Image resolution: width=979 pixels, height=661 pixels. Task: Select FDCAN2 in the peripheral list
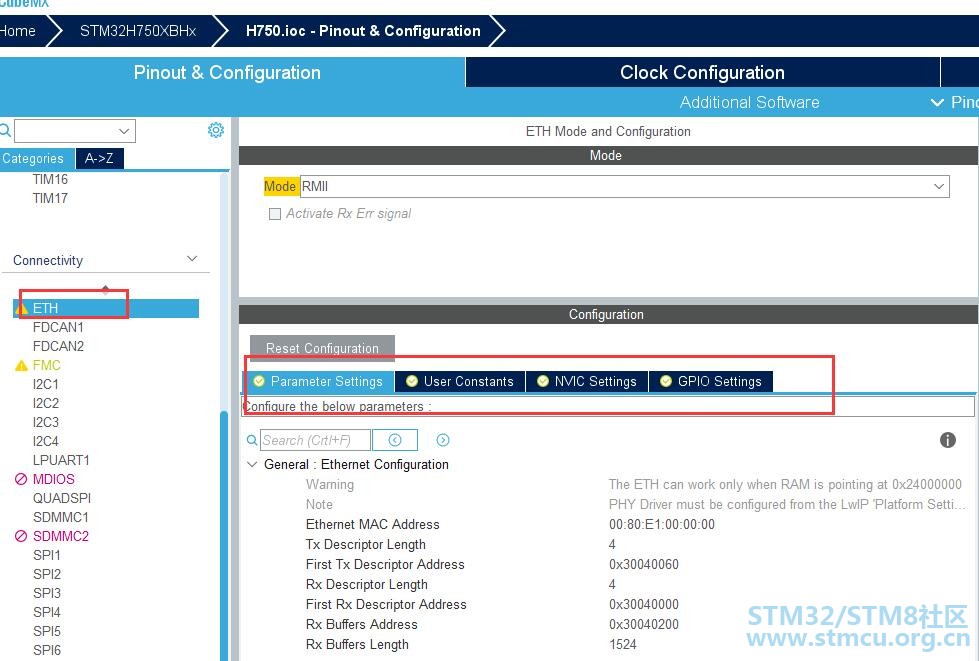pyautogui.click(x=58, y=346)
